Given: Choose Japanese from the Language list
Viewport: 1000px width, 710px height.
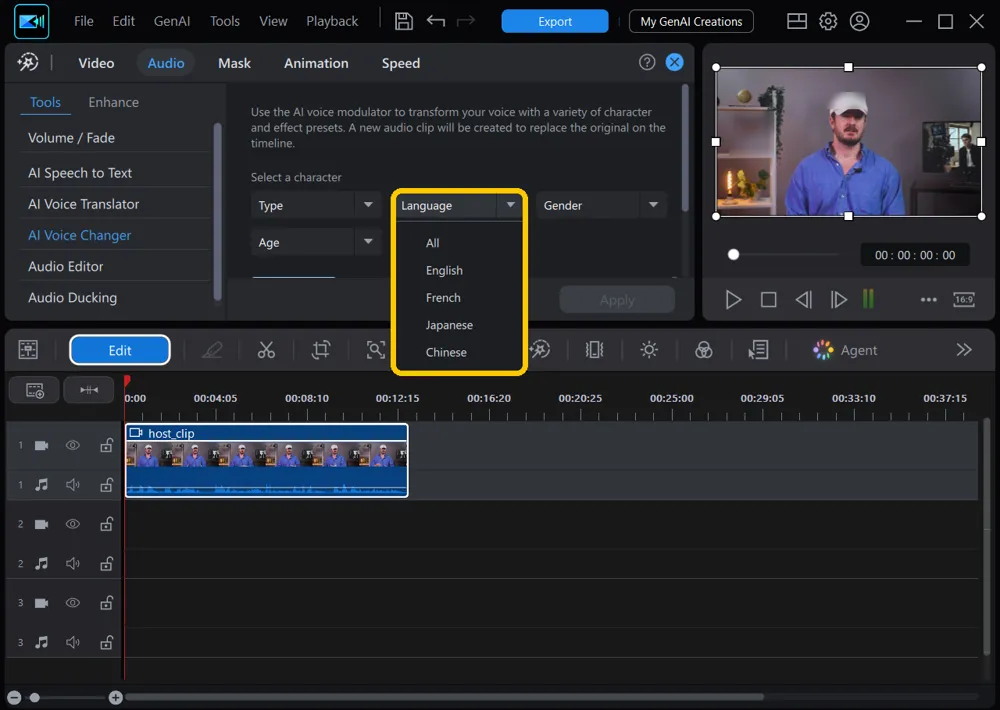Looking at the screenshot, I should click(x=449, y=325).
